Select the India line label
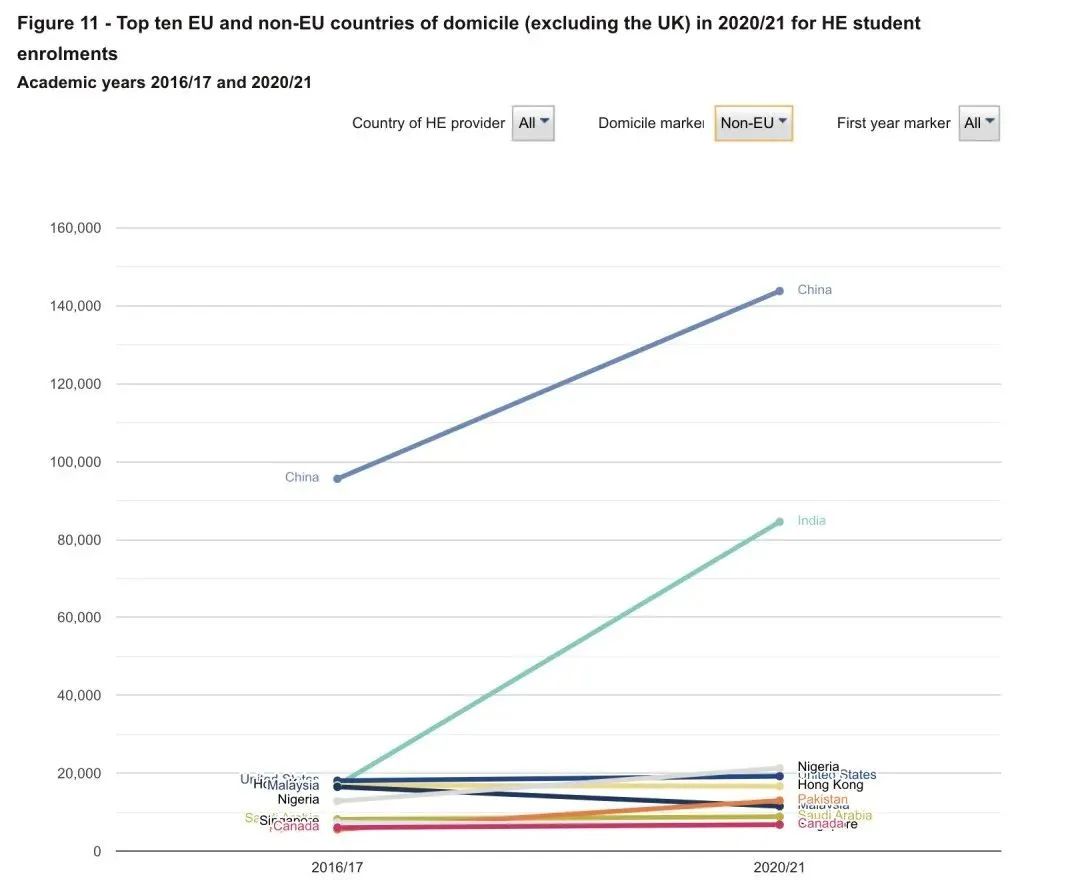Image resolution: width=1080 pixels, height=880 pixels. point(811,521)
